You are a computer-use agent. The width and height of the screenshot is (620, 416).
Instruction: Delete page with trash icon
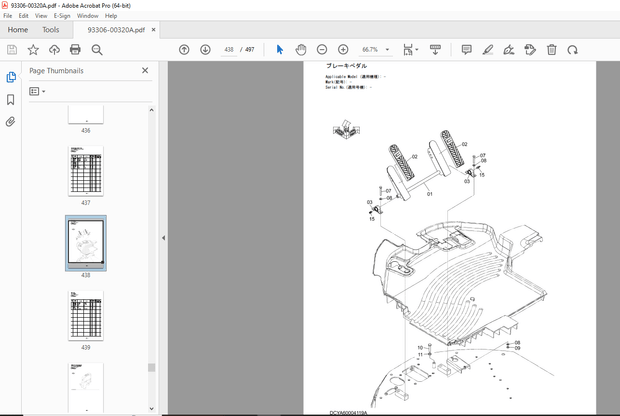(552, 49)
